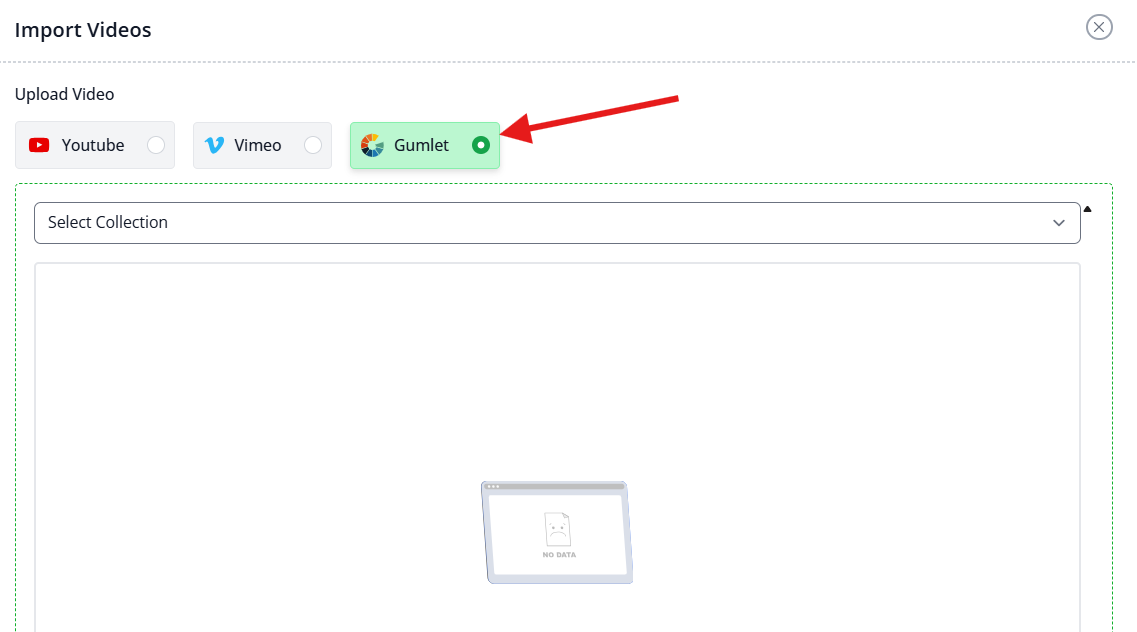The image size is (1137, 632).
Task: Click the NO DATA browser window illustration
Action: [557, 533]
